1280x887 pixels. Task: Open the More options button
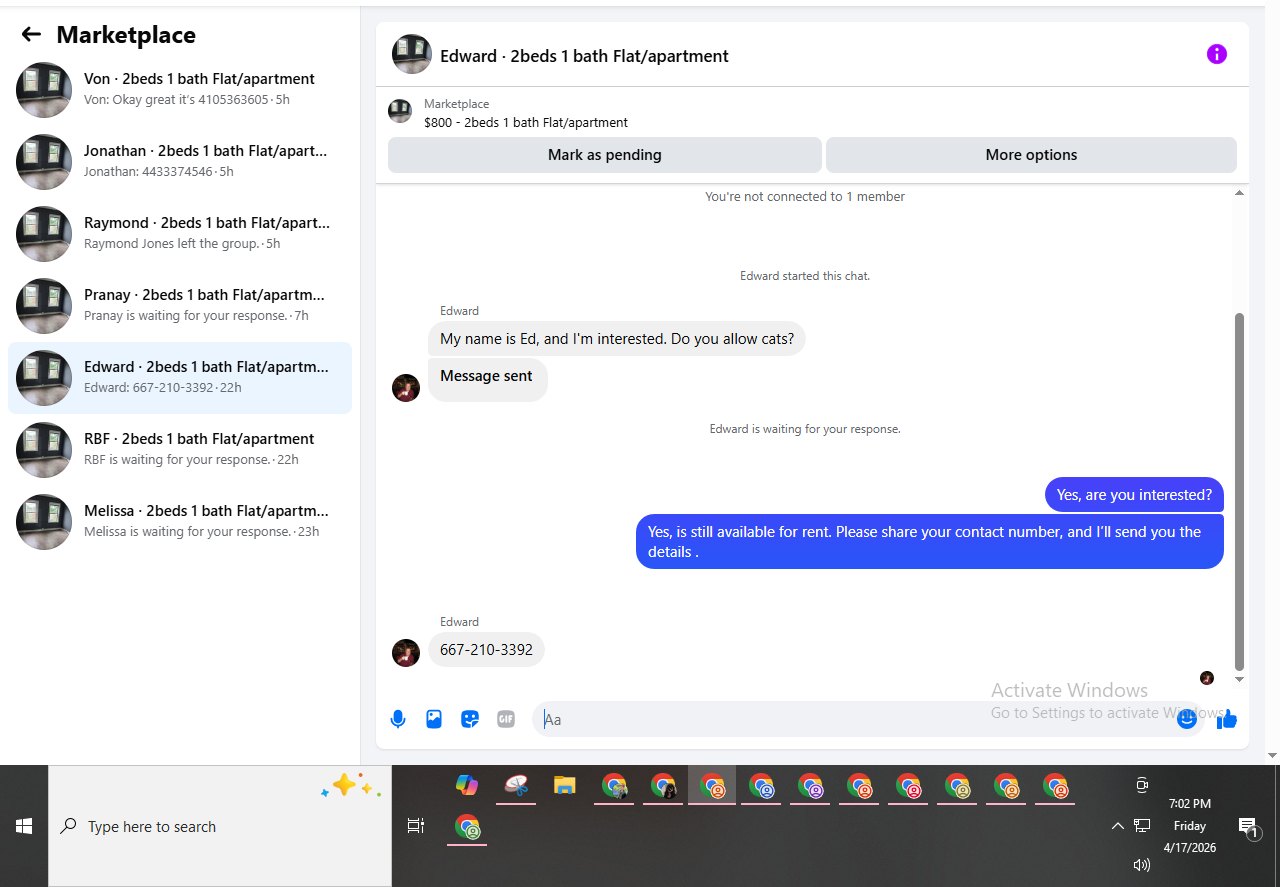[1031, 155]
